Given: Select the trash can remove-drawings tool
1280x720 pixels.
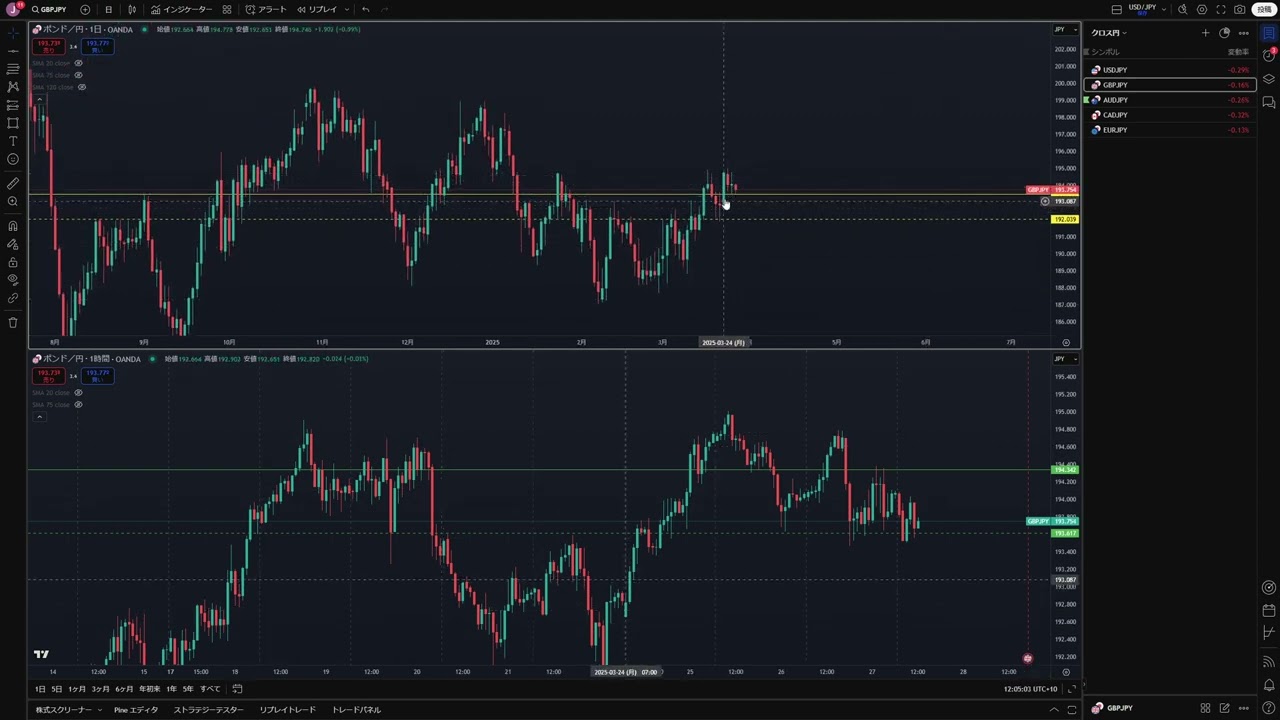Looking at the screenshot, I should click(13, 322).
